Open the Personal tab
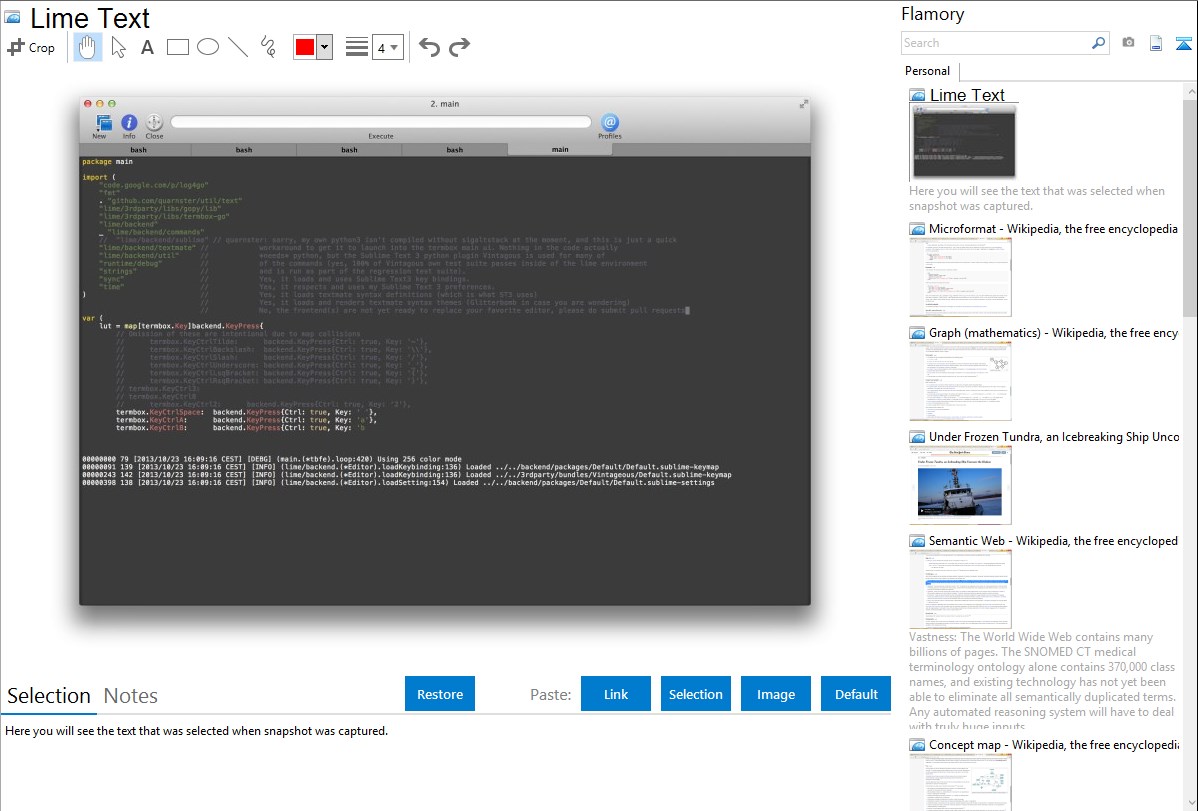 pos(928,71)
